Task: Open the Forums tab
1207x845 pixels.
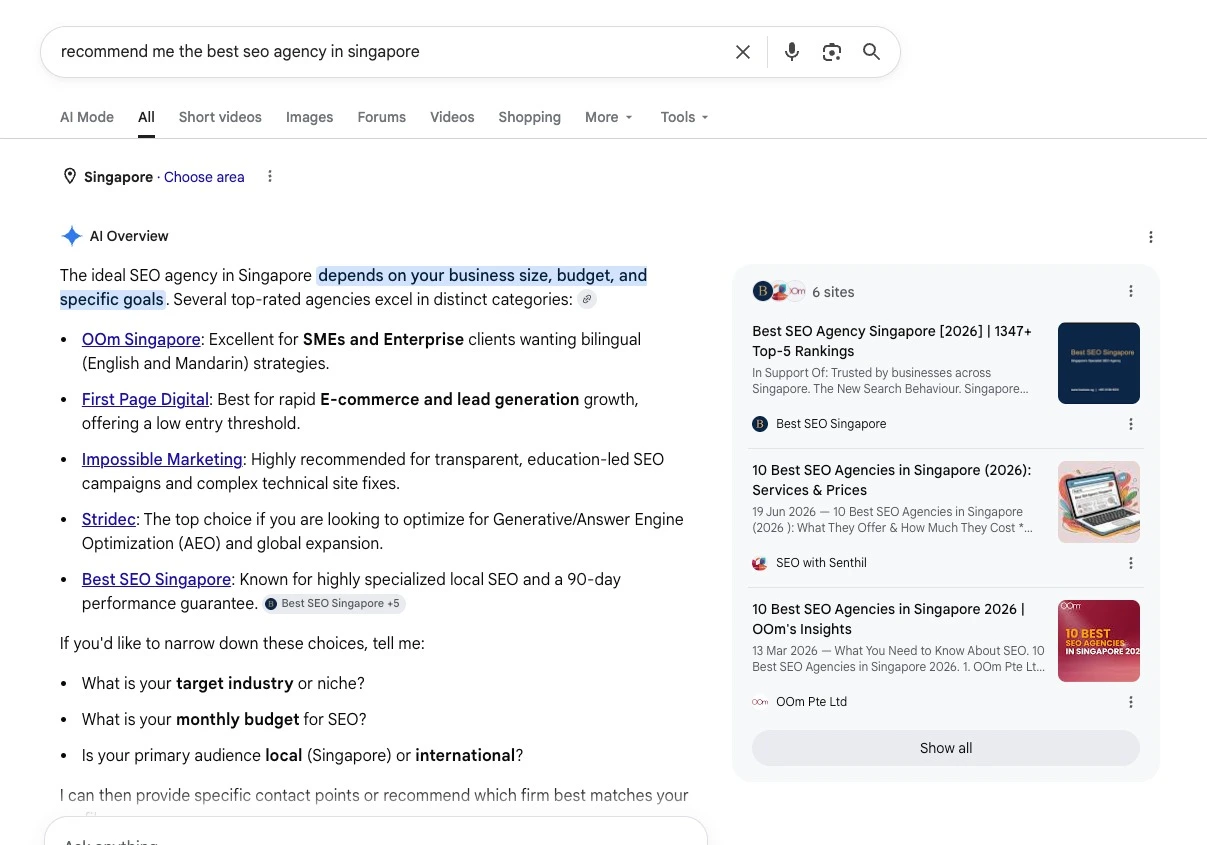Action: point(382,117)
